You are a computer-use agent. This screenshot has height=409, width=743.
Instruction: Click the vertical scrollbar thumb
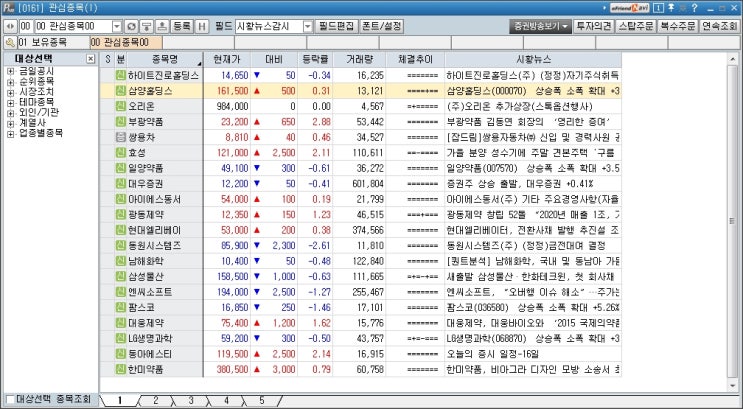(x=733, y=222)
